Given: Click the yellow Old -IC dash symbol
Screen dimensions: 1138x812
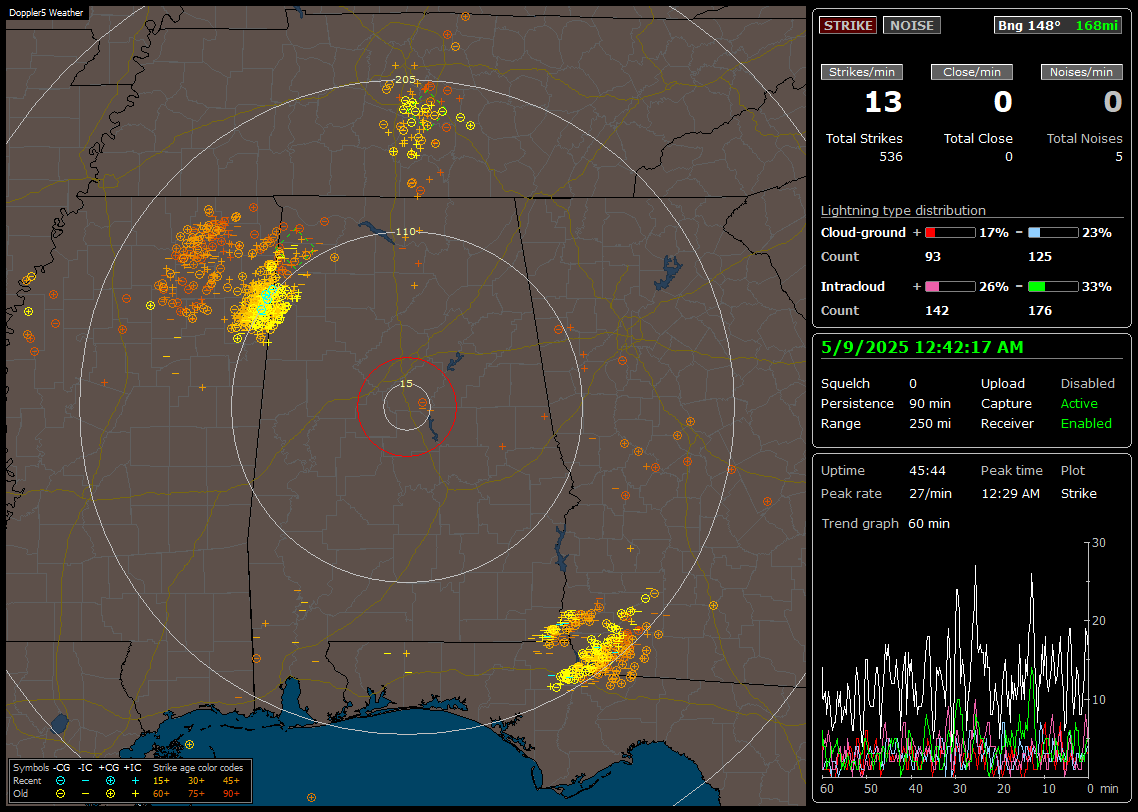Looking at the screenshot, I should tap(86, 794).
